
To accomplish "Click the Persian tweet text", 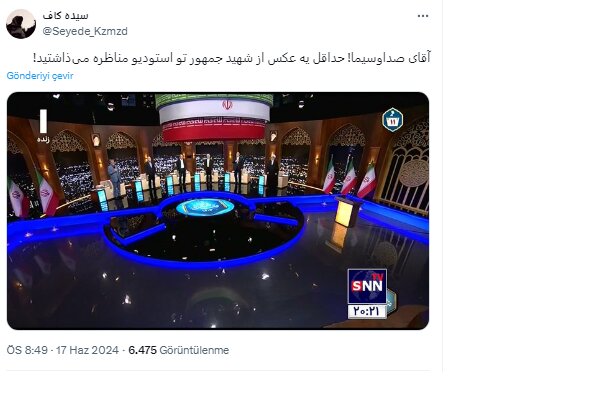I will pyautogui.click(x=232, y=58).
